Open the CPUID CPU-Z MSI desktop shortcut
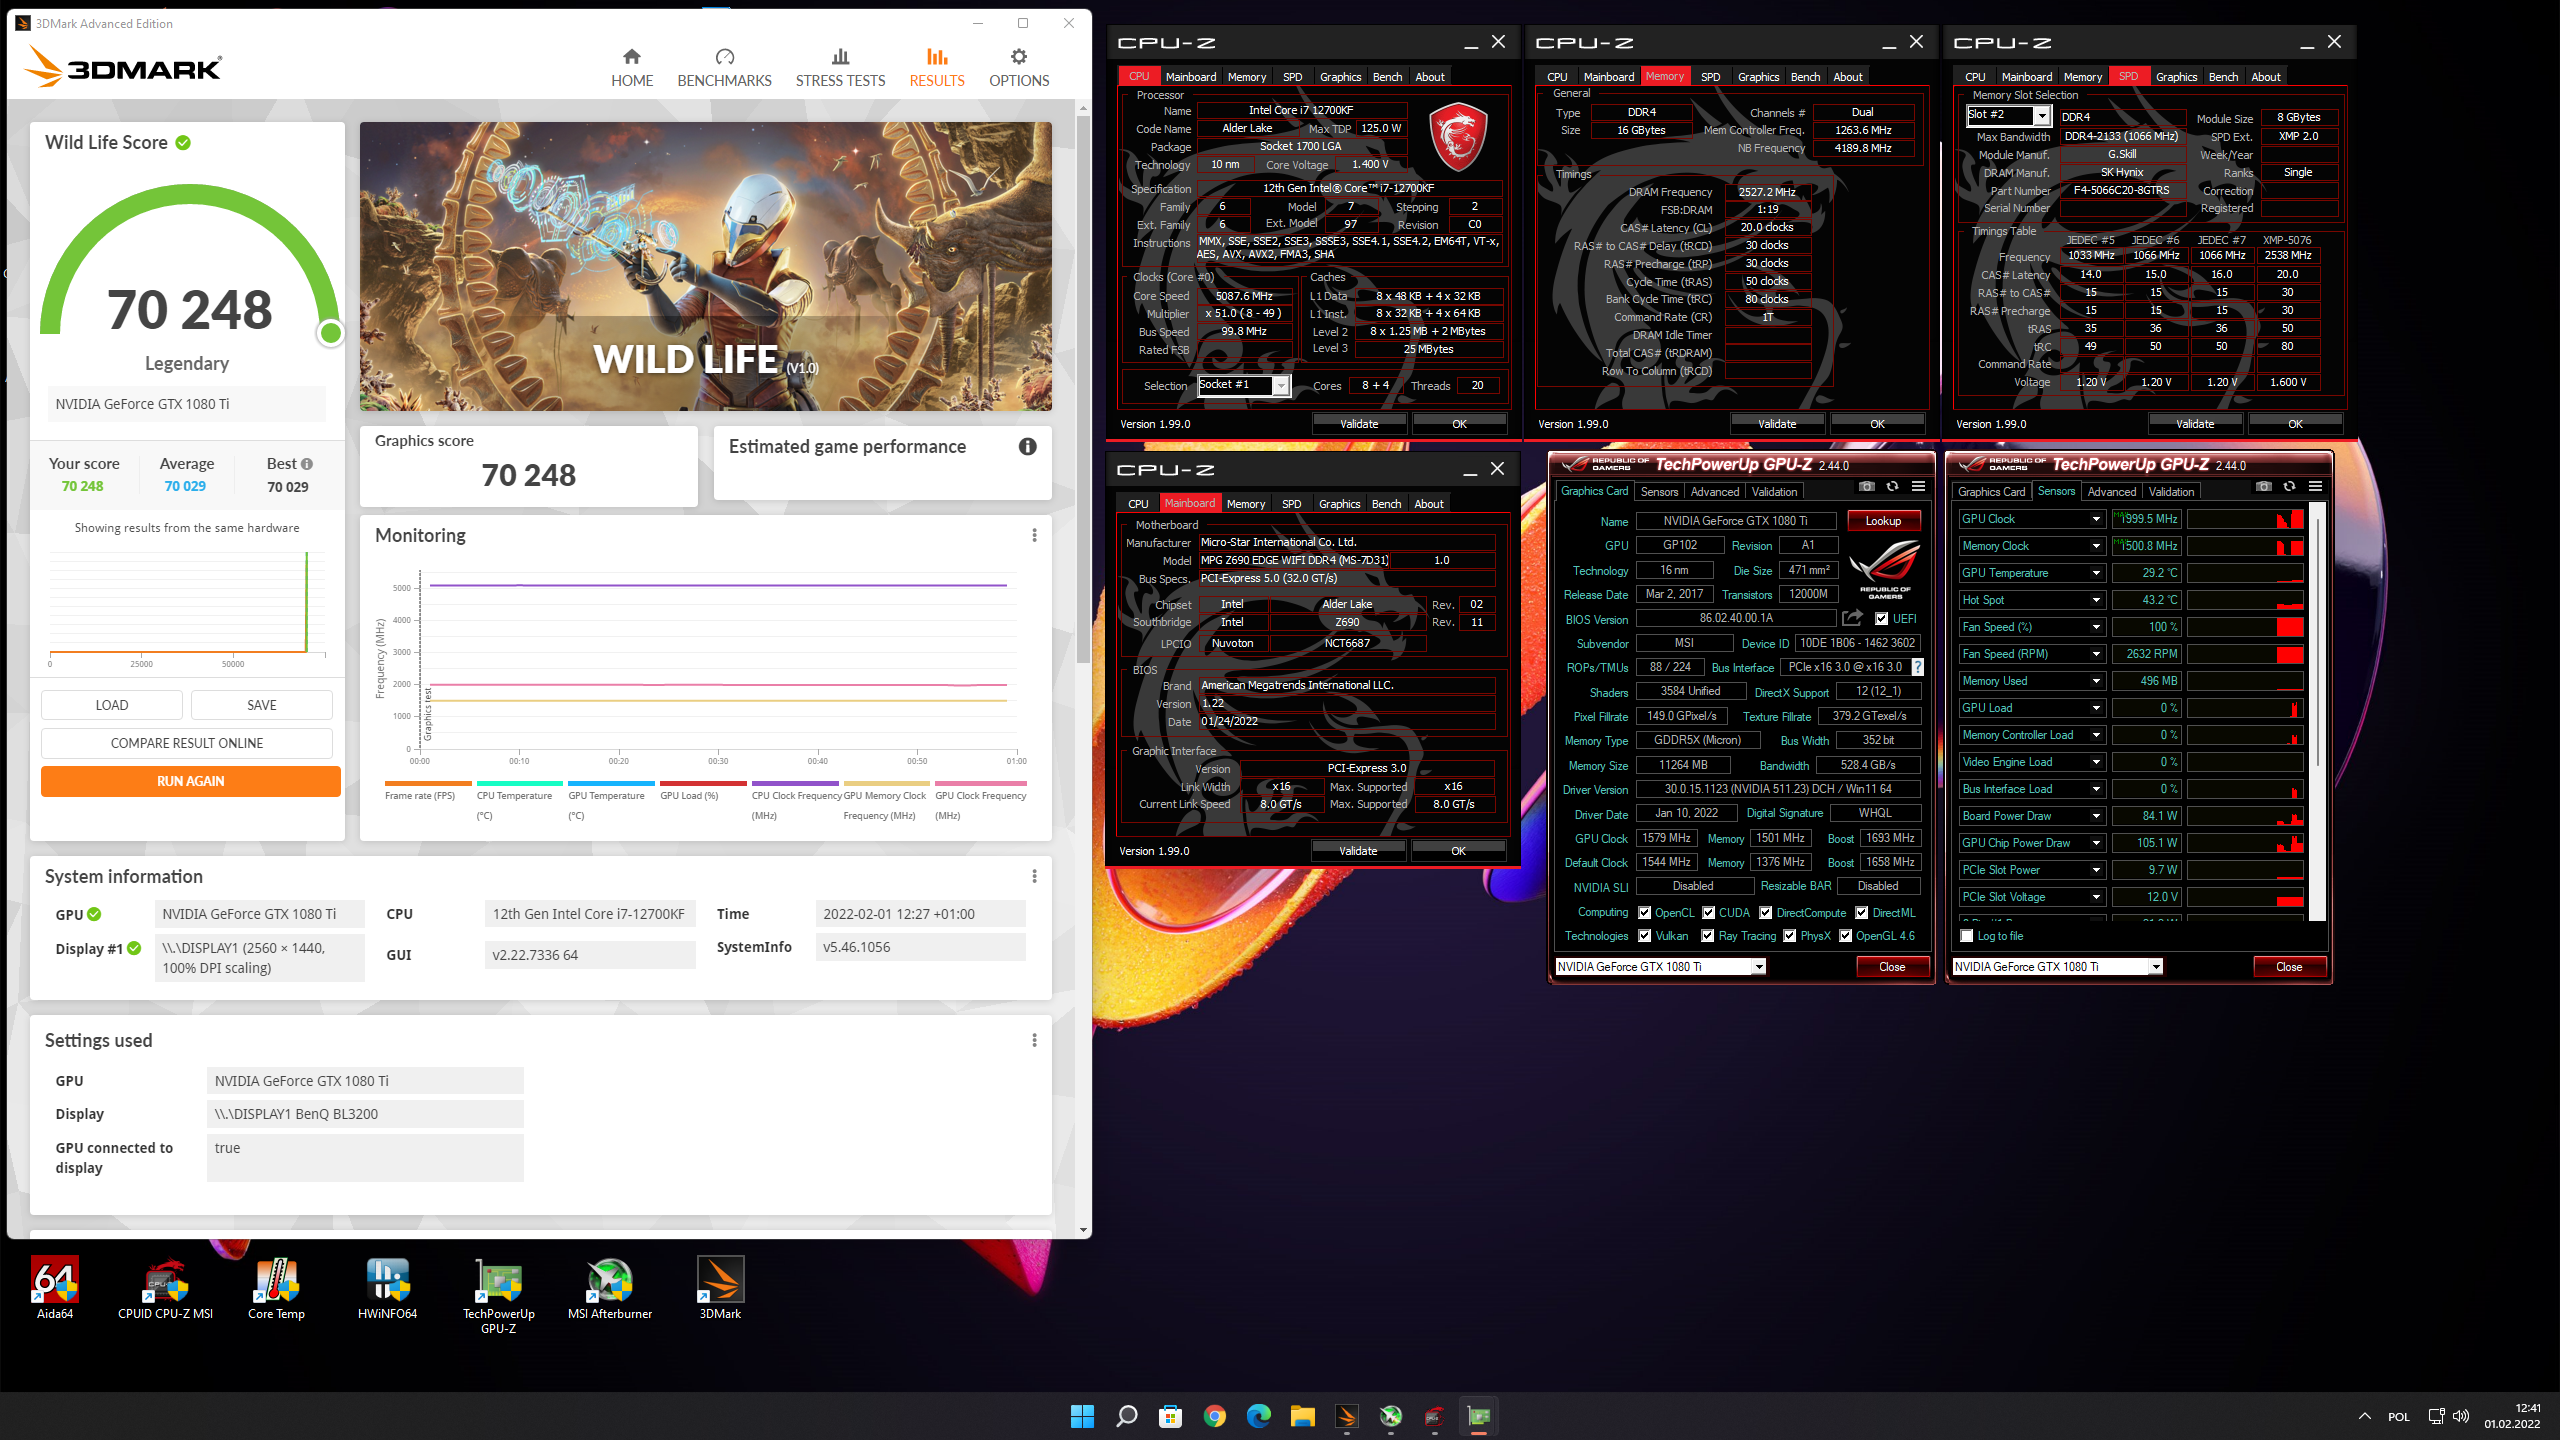The width and height of the screenshot is (2560, 1440). pos(166,1289)
